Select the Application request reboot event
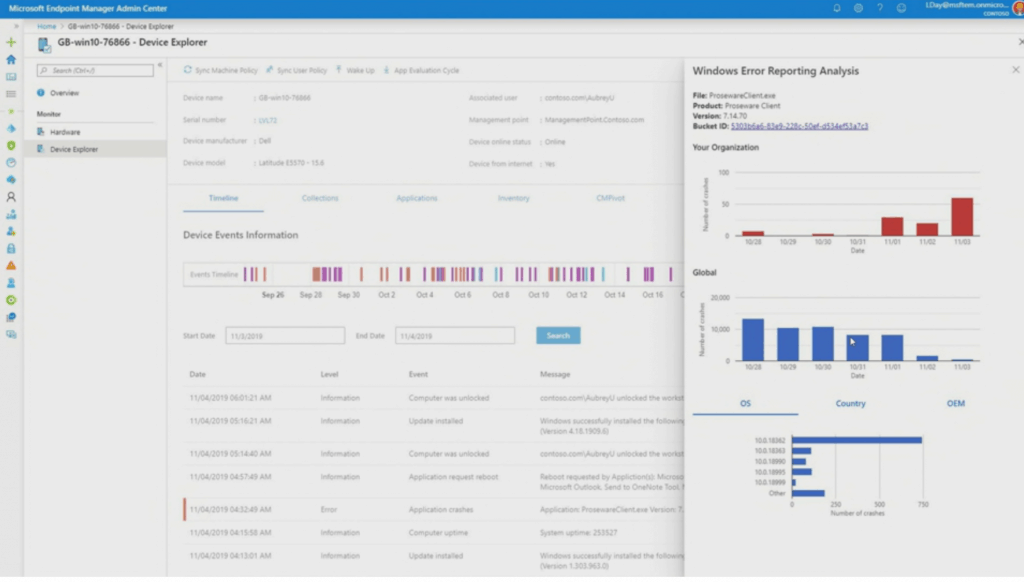The image size is (1024, 582). click(x=434, y=482)
